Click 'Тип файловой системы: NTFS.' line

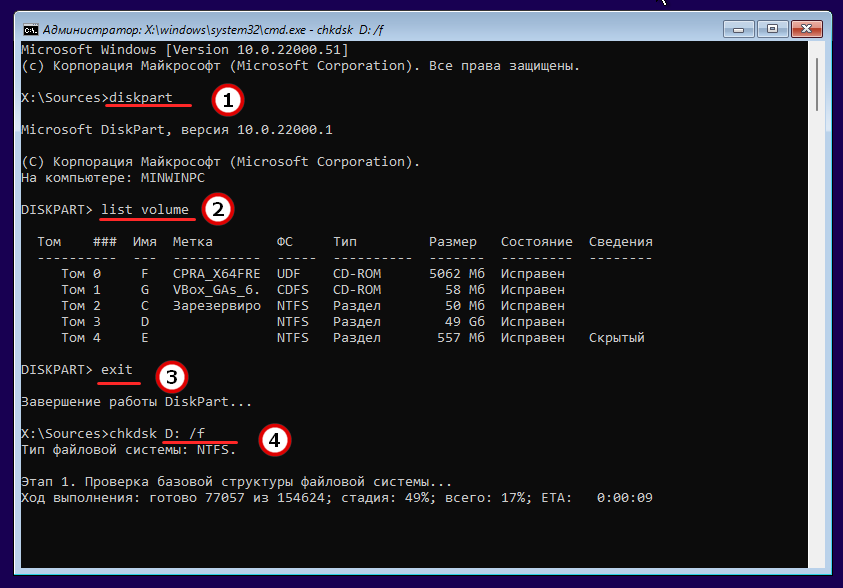pyautogui.click(x=128, y=450)
